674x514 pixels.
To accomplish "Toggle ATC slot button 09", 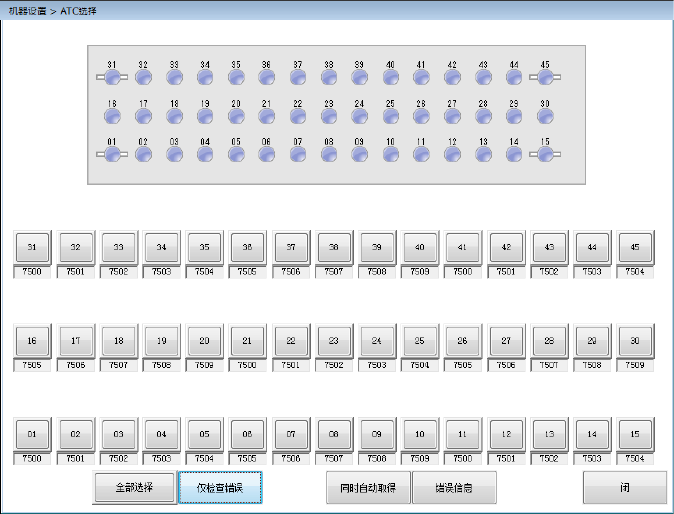I will click(377, 434).
